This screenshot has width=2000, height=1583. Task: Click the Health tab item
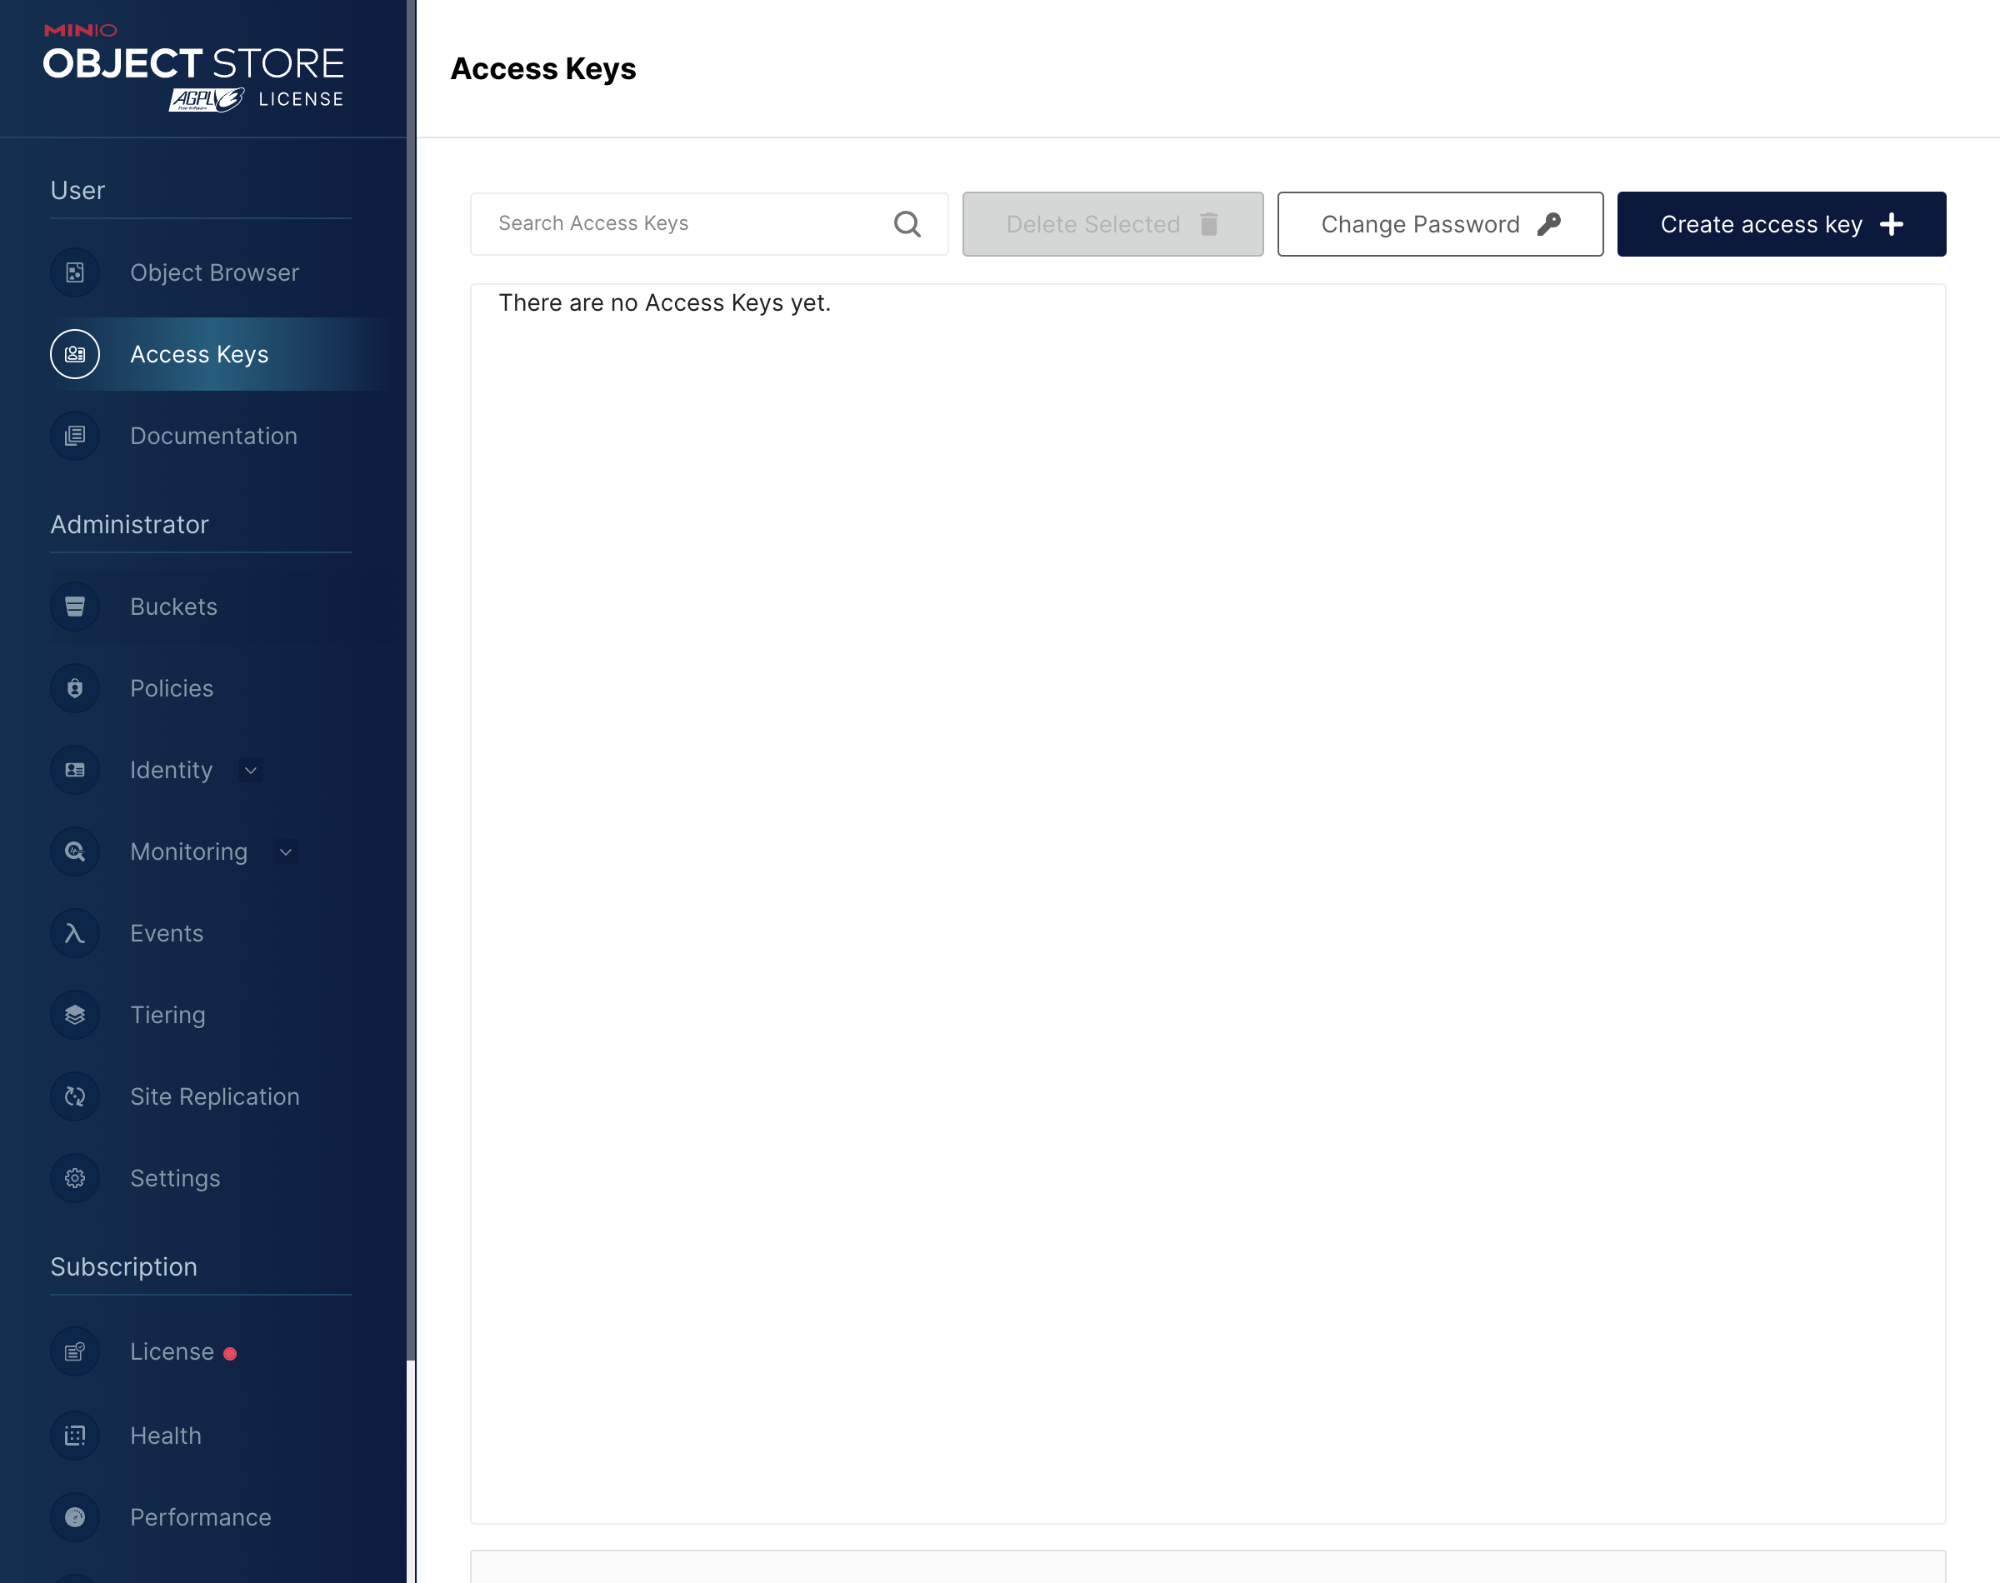click(x=166, y=1435)
